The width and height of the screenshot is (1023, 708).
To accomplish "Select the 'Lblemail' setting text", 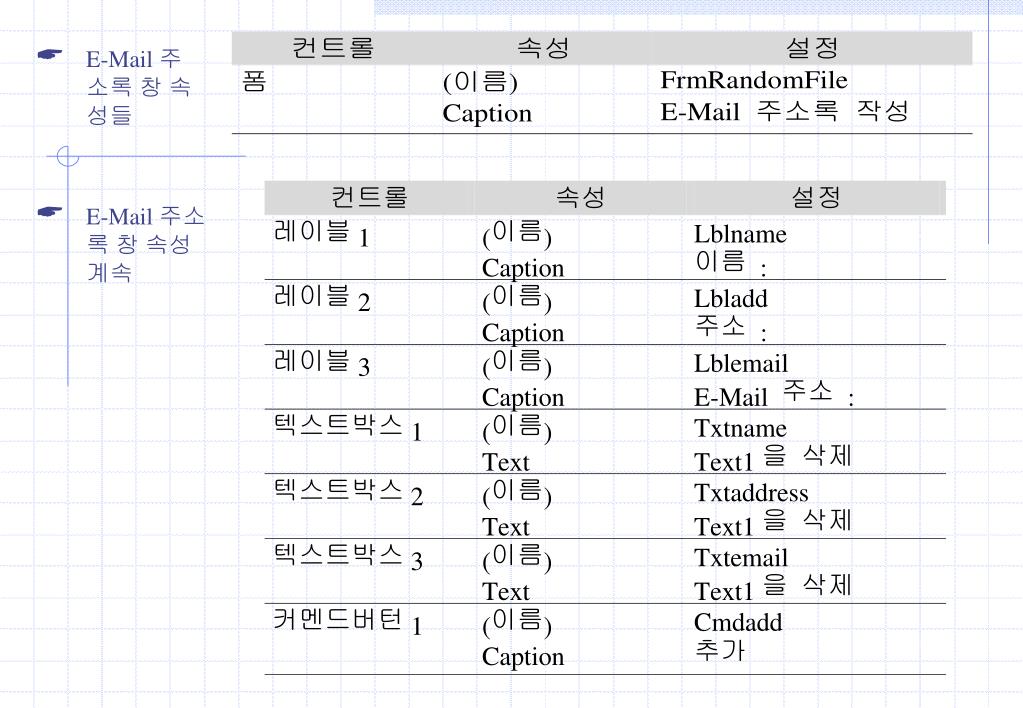I will click(x=741, y=364).
